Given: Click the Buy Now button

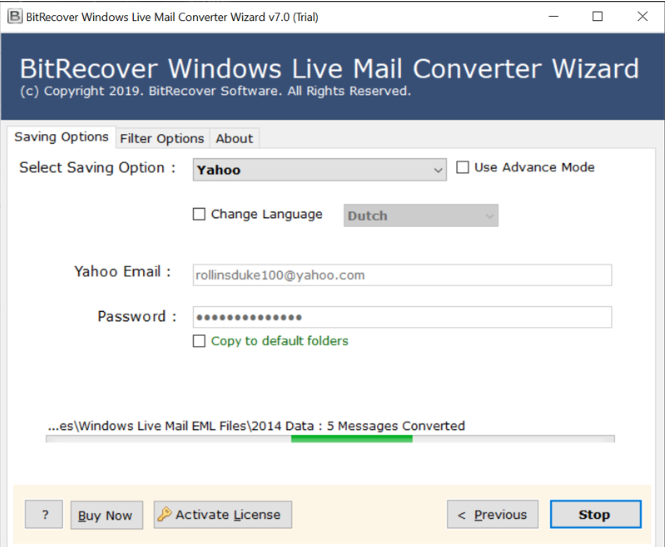Looking at the screenshot, I should pyautogui.click(x=105, y=516).
